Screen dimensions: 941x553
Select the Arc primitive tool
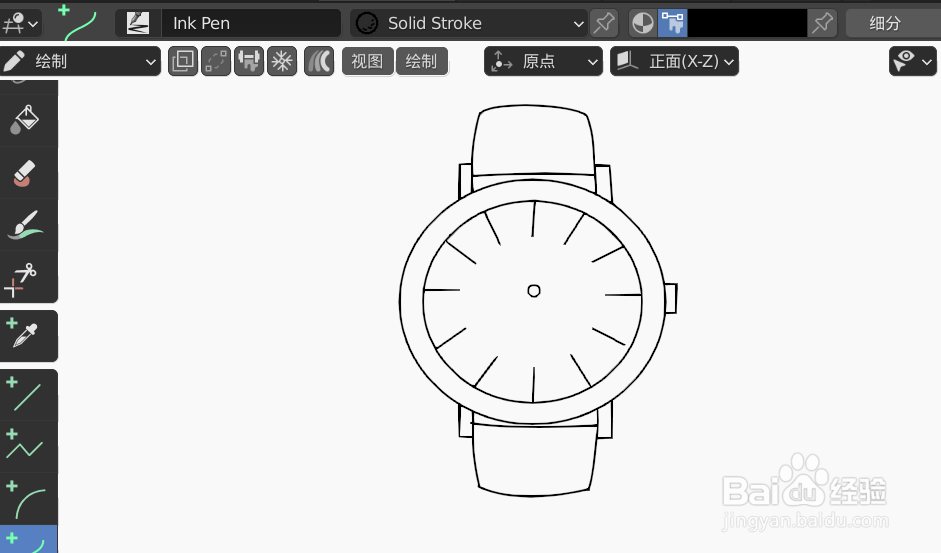click(25, 499)
